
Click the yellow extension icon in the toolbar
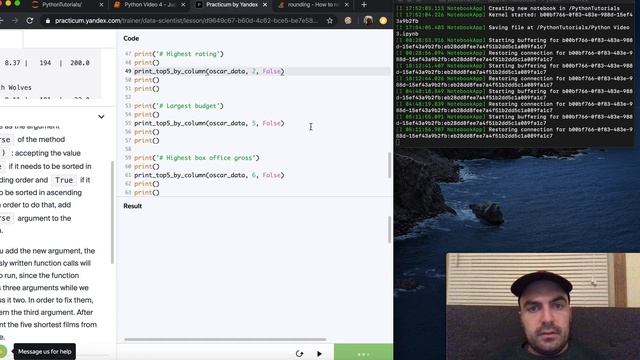pos(383,20)
